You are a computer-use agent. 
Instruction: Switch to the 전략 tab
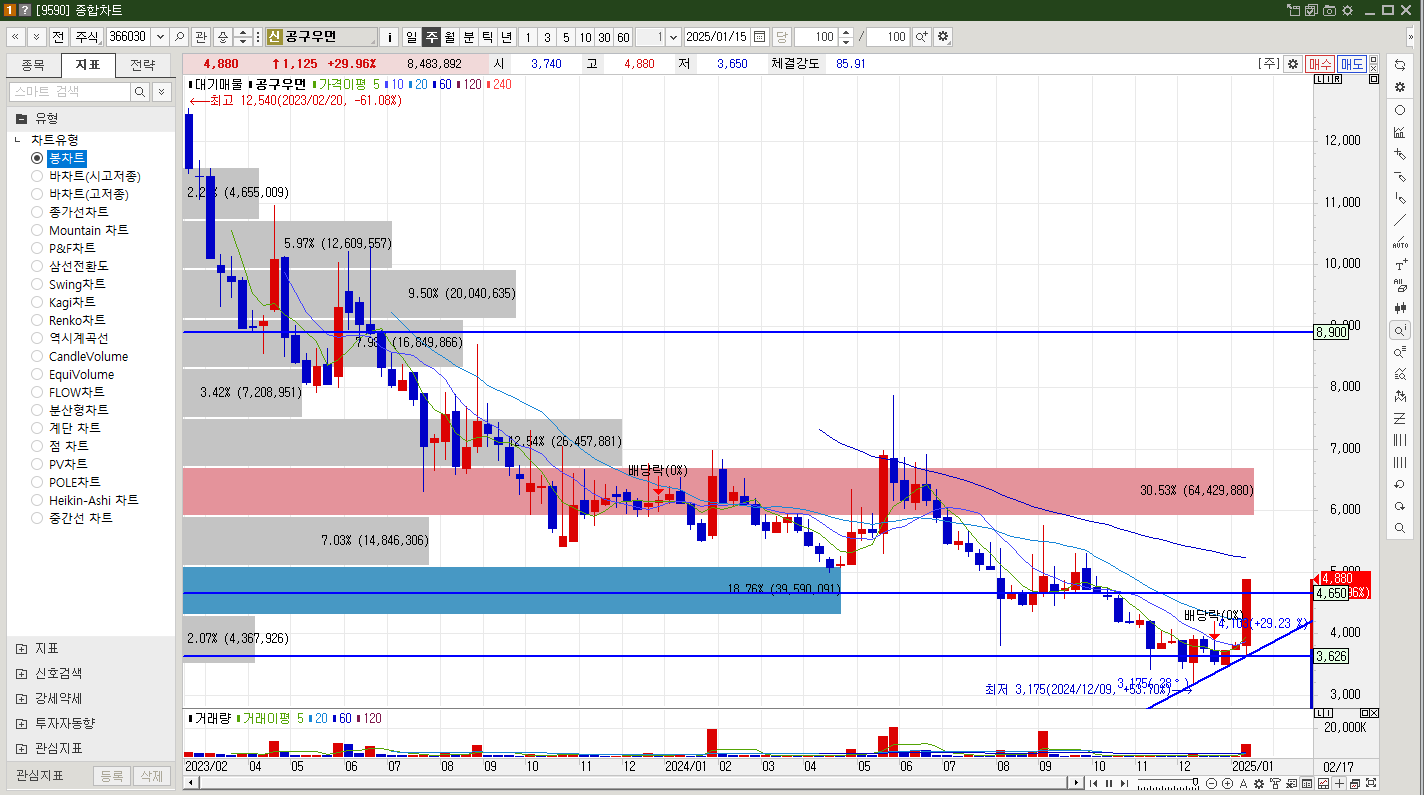click(143, 66)
